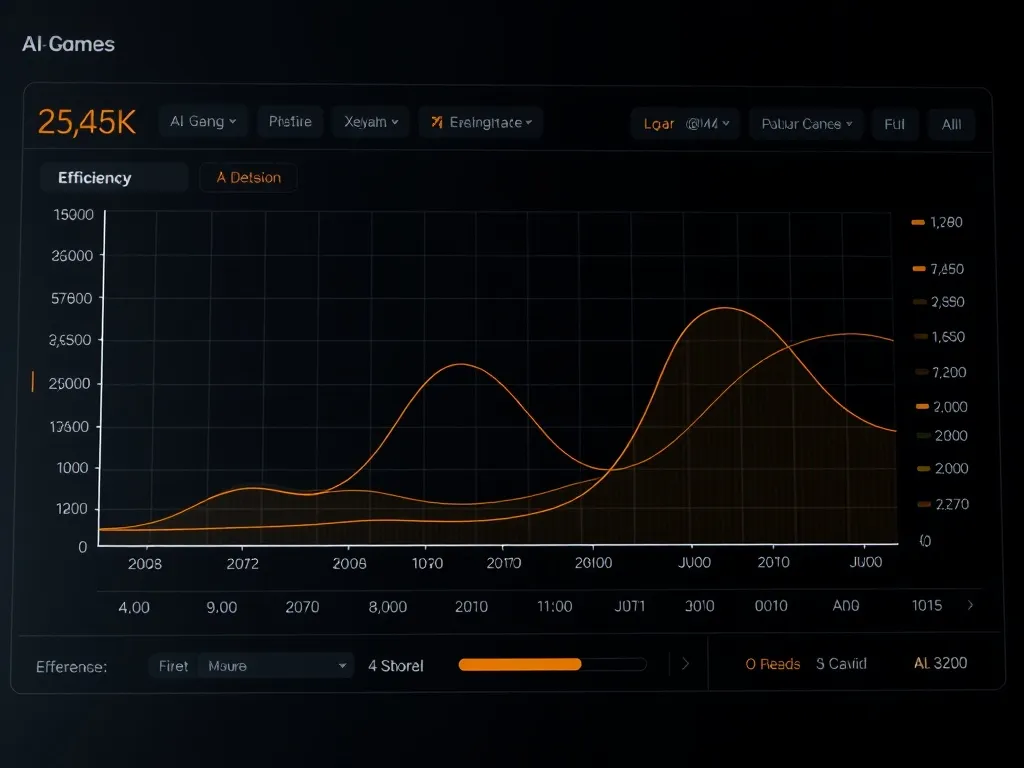
Task: Open the Ersingitace dropdown
Action: pos(481,123)
